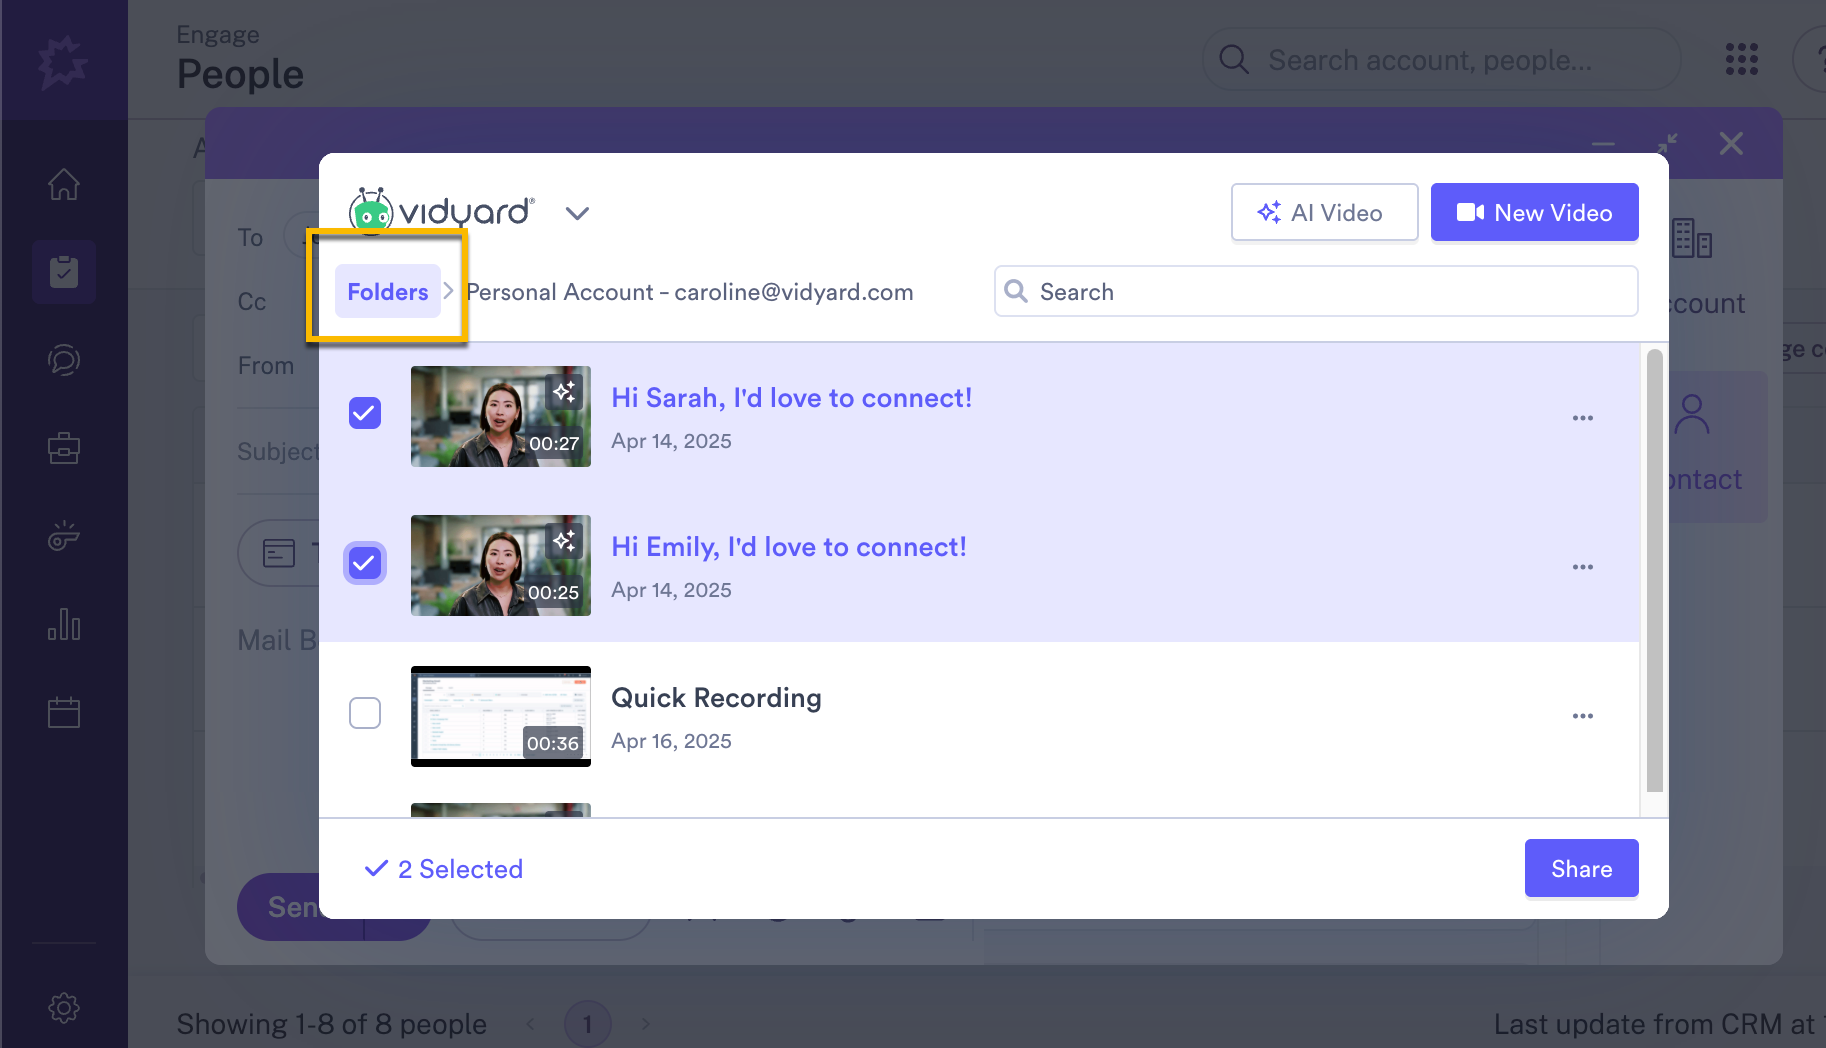
Task: Click the app logo at the sidebar top
Action: coord(63,62)
